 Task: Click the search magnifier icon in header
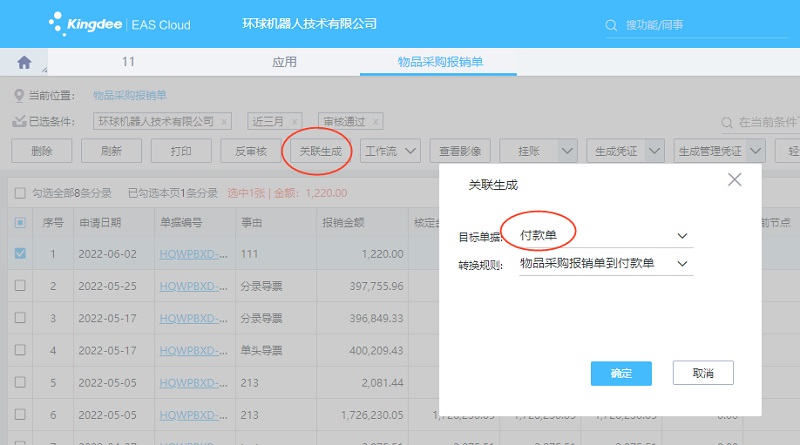coord(612,25)
